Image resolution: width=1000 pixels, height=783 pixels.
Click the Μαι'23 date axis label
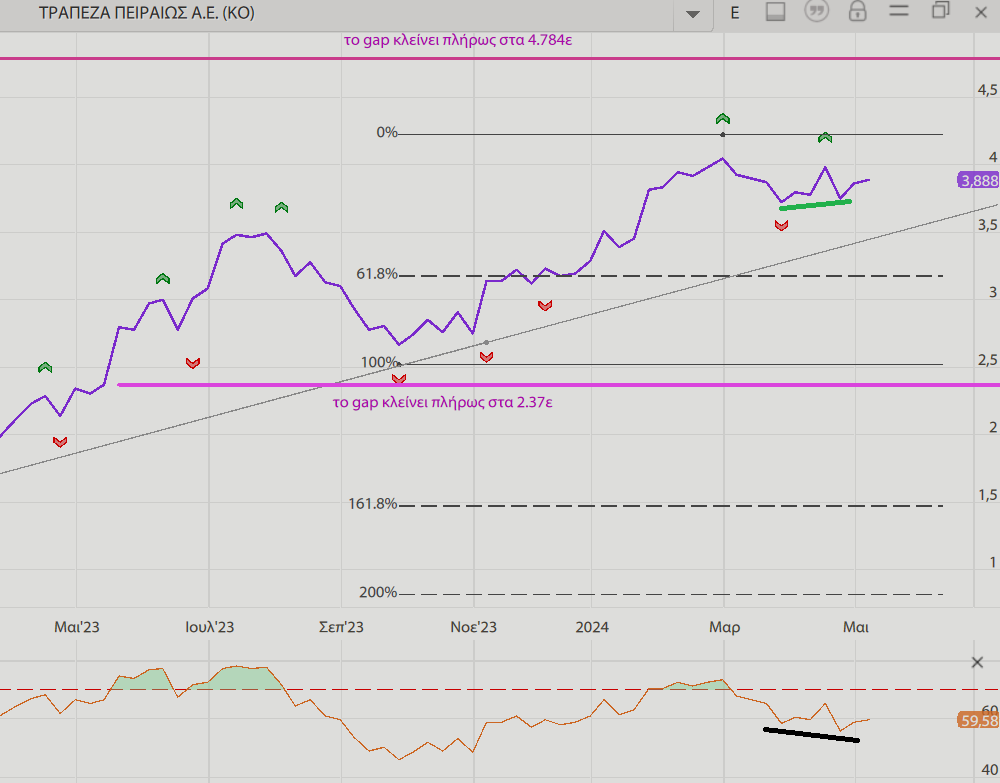click(x=77, y=627)
